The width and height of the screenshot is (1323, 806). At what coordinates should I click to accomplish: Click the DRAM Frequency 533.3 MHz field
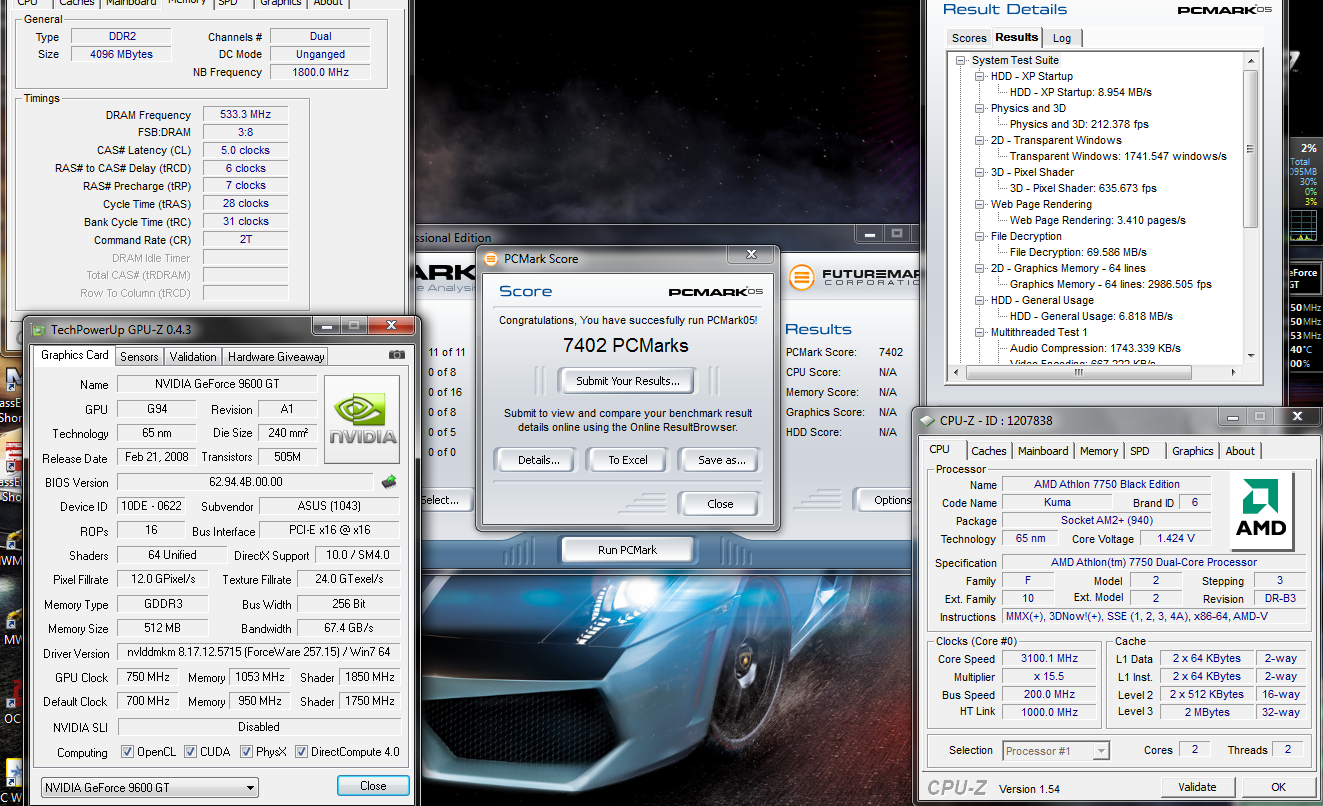pos(245,115)
